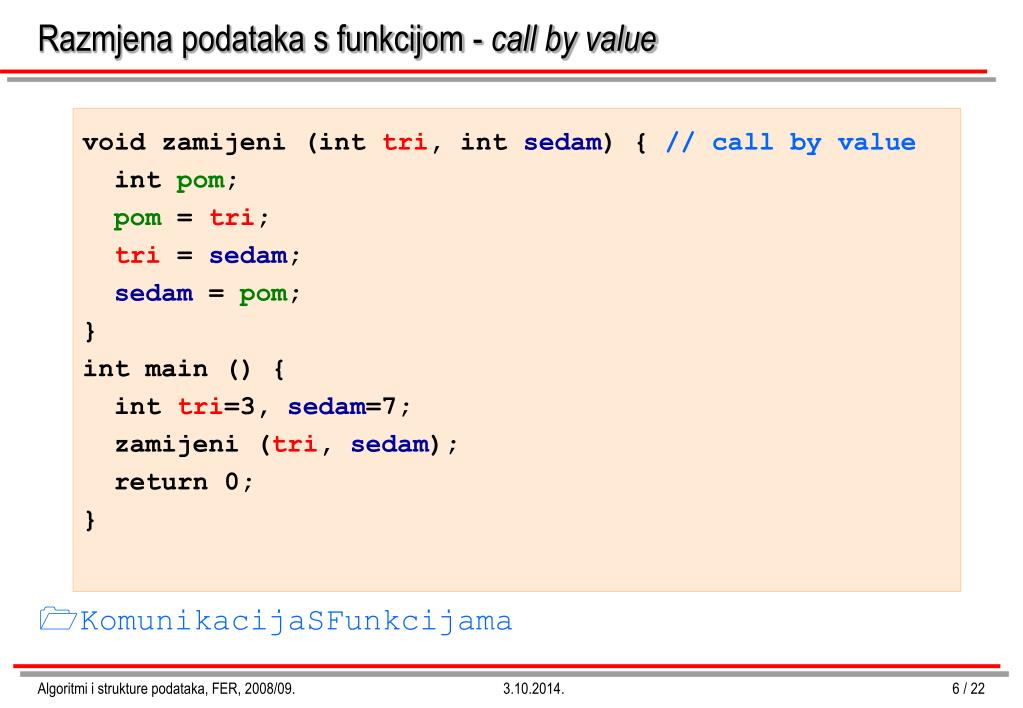Click the footer date '3.10.2014.'
1023x708 pixels.
pyautogui.click(x=533, y=689)
